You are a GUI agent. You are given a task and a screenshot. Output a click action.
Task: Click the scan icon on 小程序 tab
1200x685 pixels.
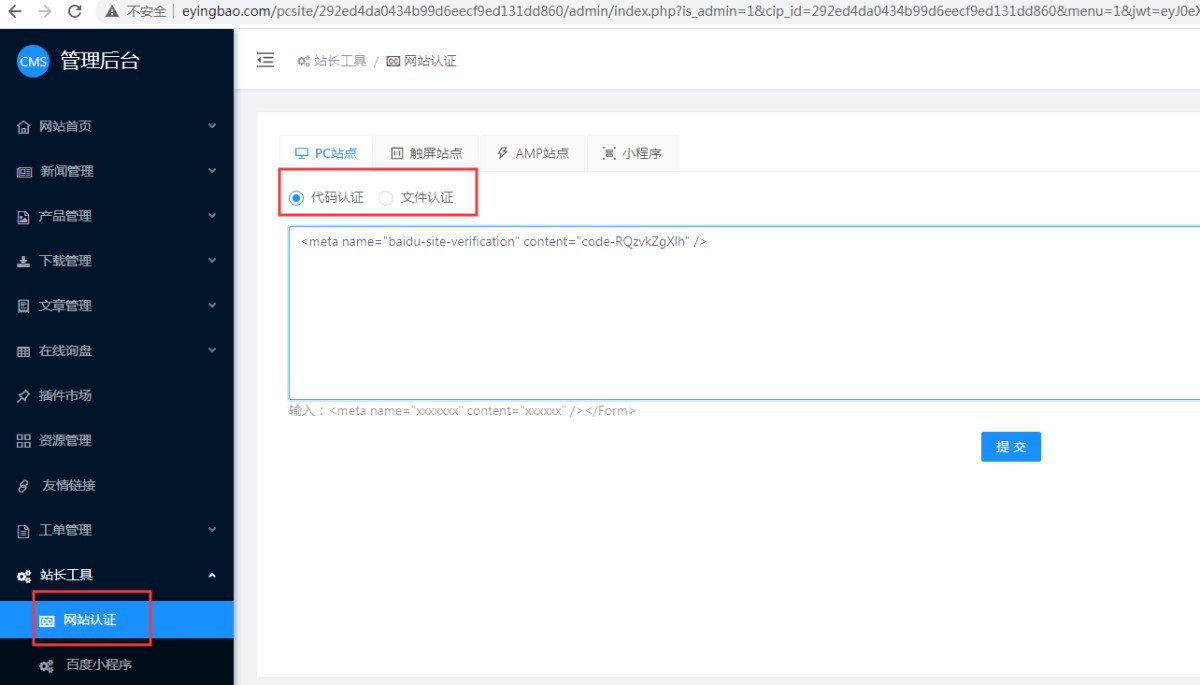tap(609, 154)
